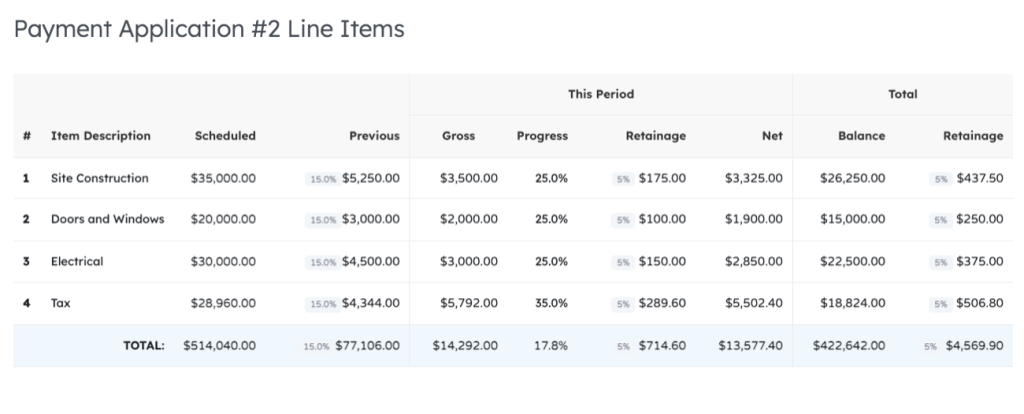The image size is (1024, 414).
Task: Click the 15.0% badge in Site Construction row
Action: 322,179
